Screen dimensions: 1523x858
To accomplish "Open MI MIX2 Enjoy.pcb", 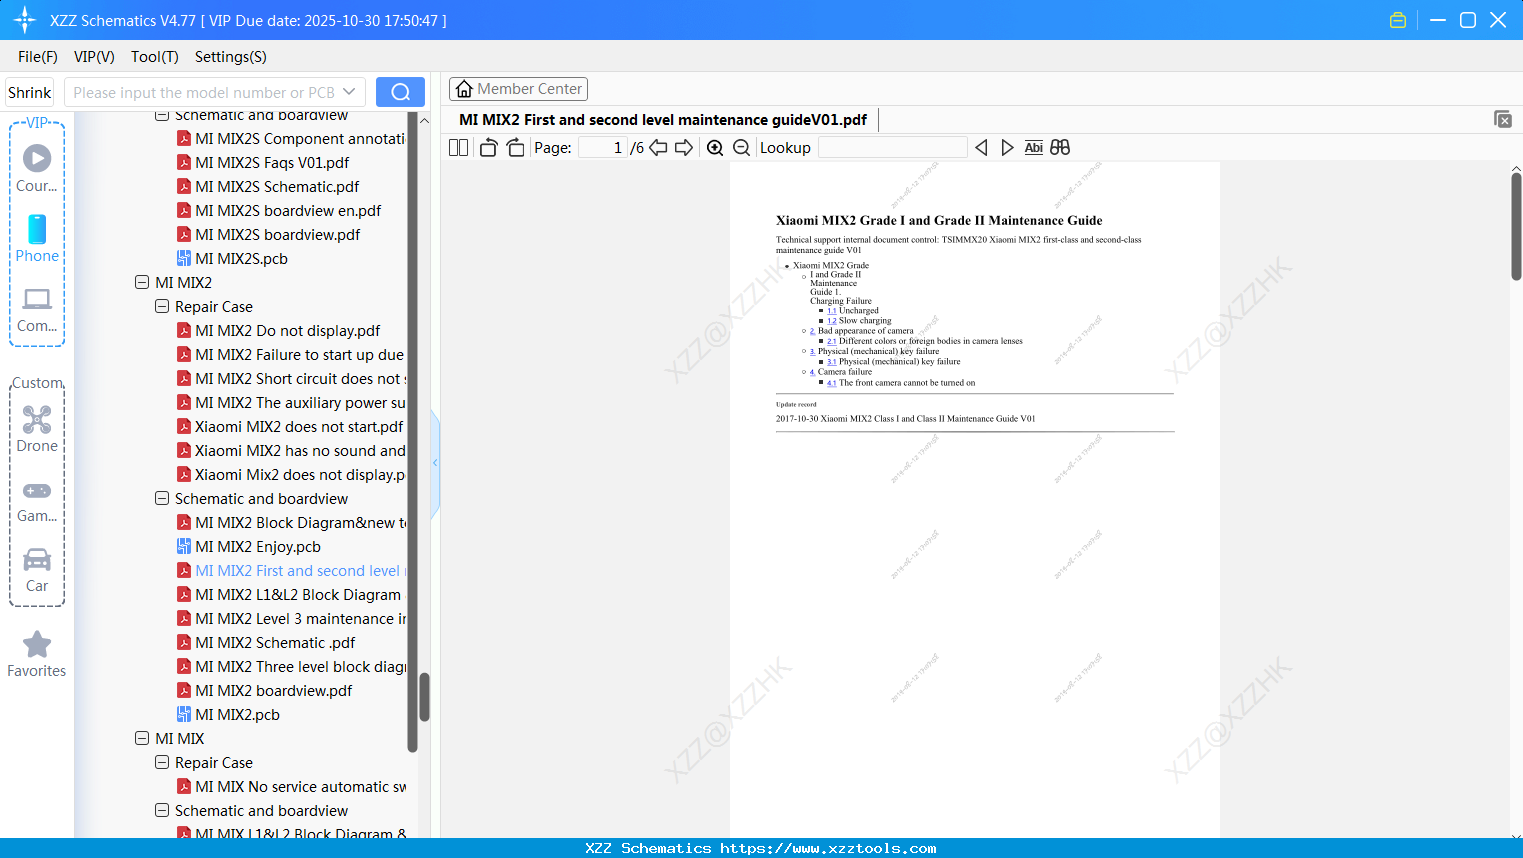I will [x=258, y=547].
